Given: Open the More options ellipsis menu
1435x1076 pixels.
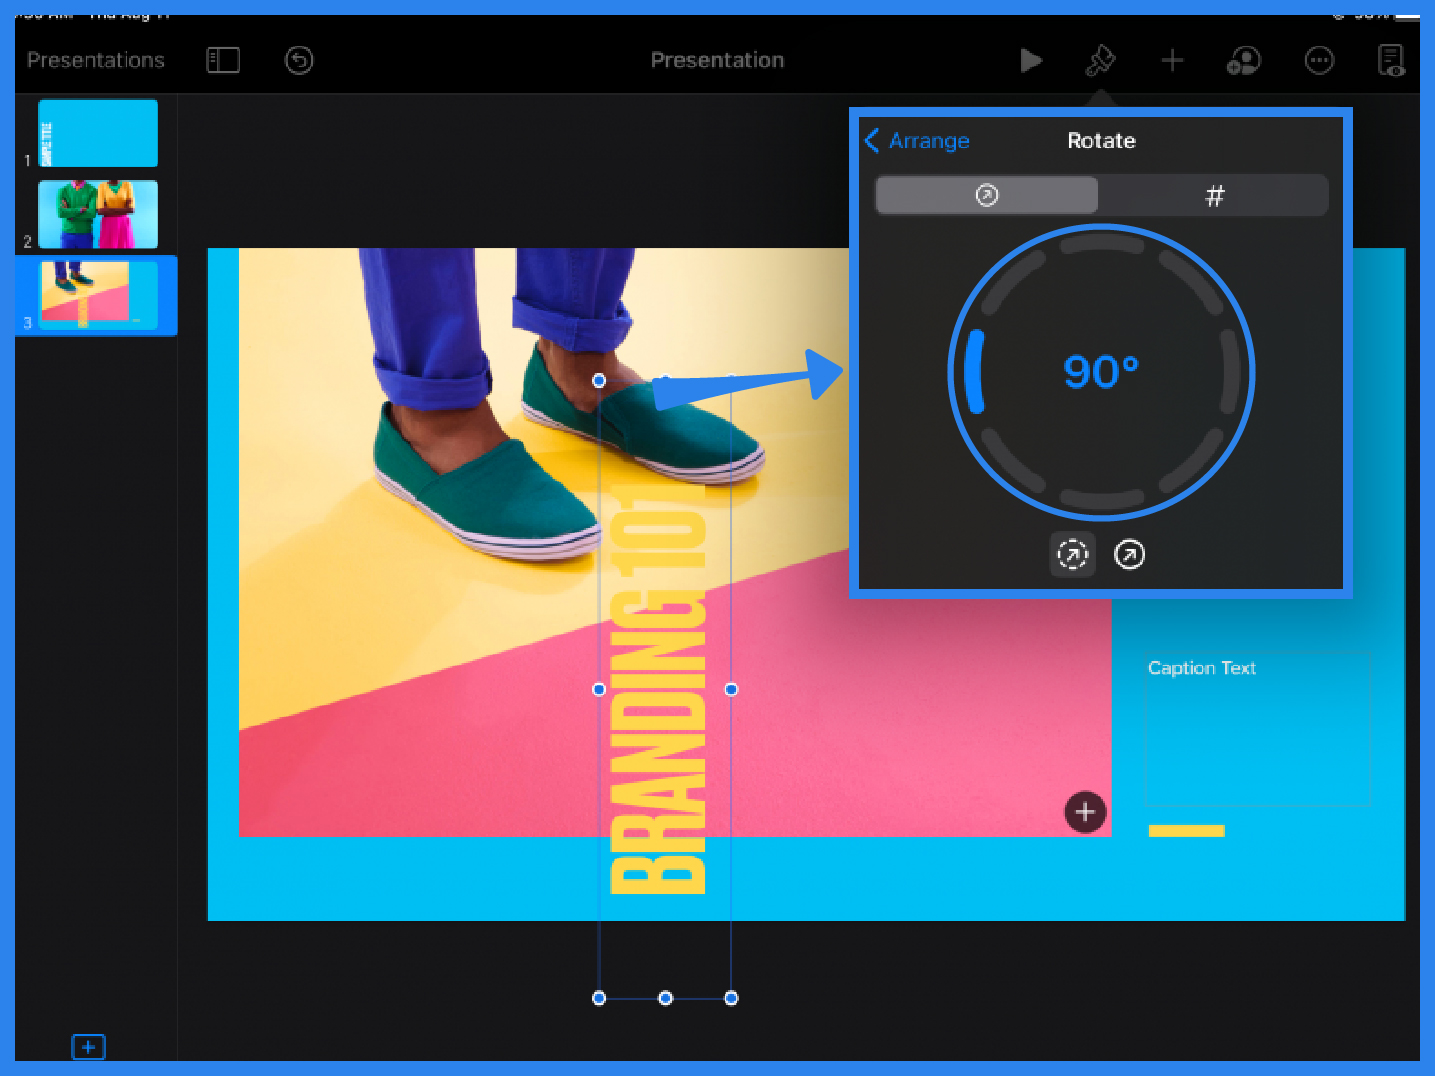Looking at the screenshot, I should tap(1319, 61).
